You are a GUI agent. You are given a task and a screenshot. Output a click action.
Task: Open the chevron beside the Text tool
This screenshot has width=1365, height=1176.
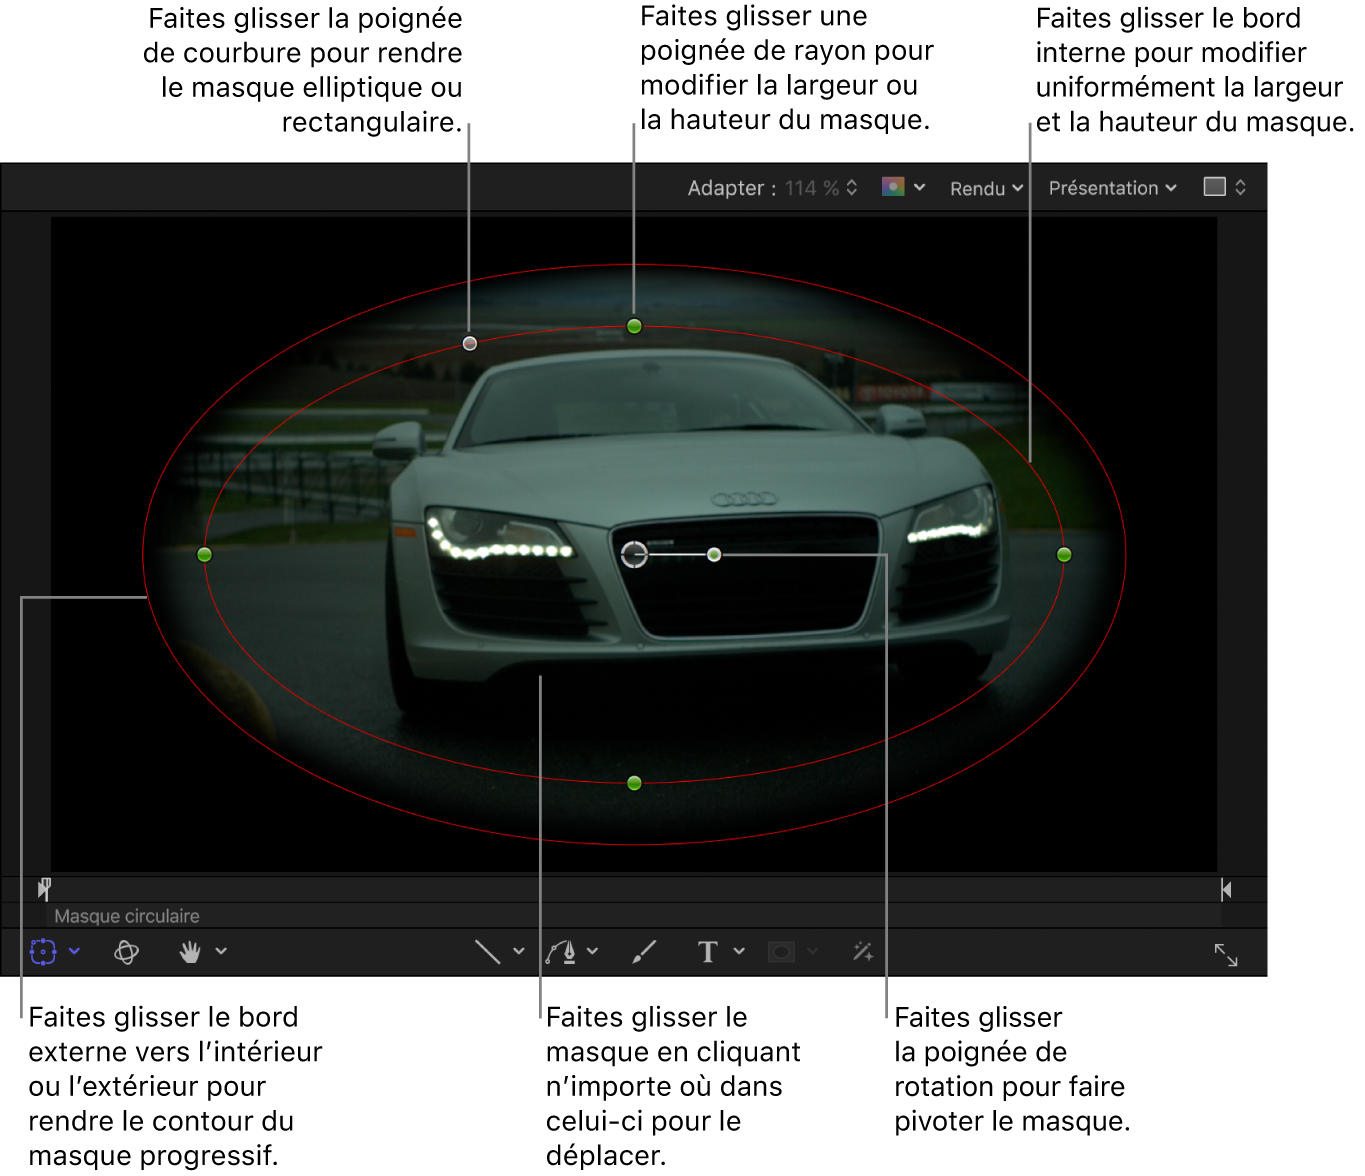(x=739, y=951)
